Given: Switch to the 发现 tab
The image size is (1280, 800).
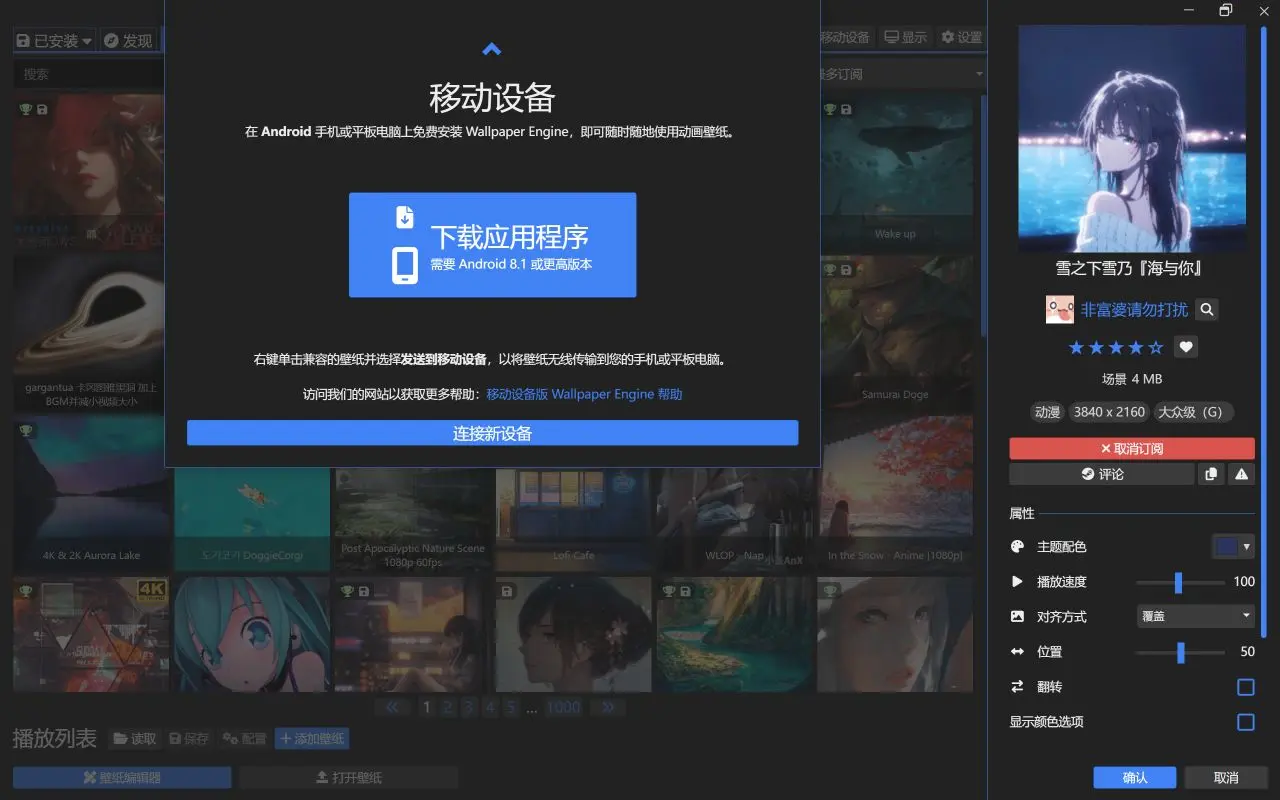Looking at the screenshot, I should click(128, 40).
